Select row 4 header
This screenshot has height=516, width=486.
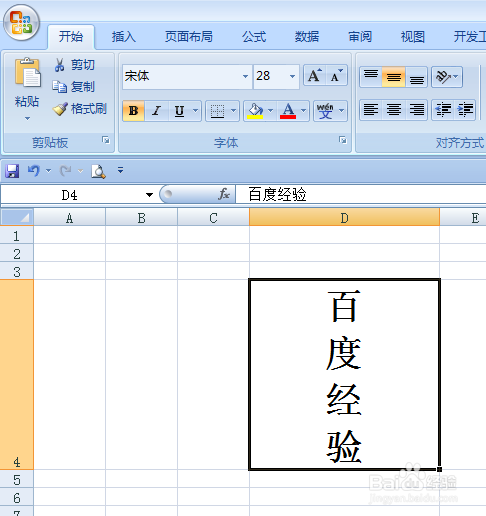coord(17,375)
